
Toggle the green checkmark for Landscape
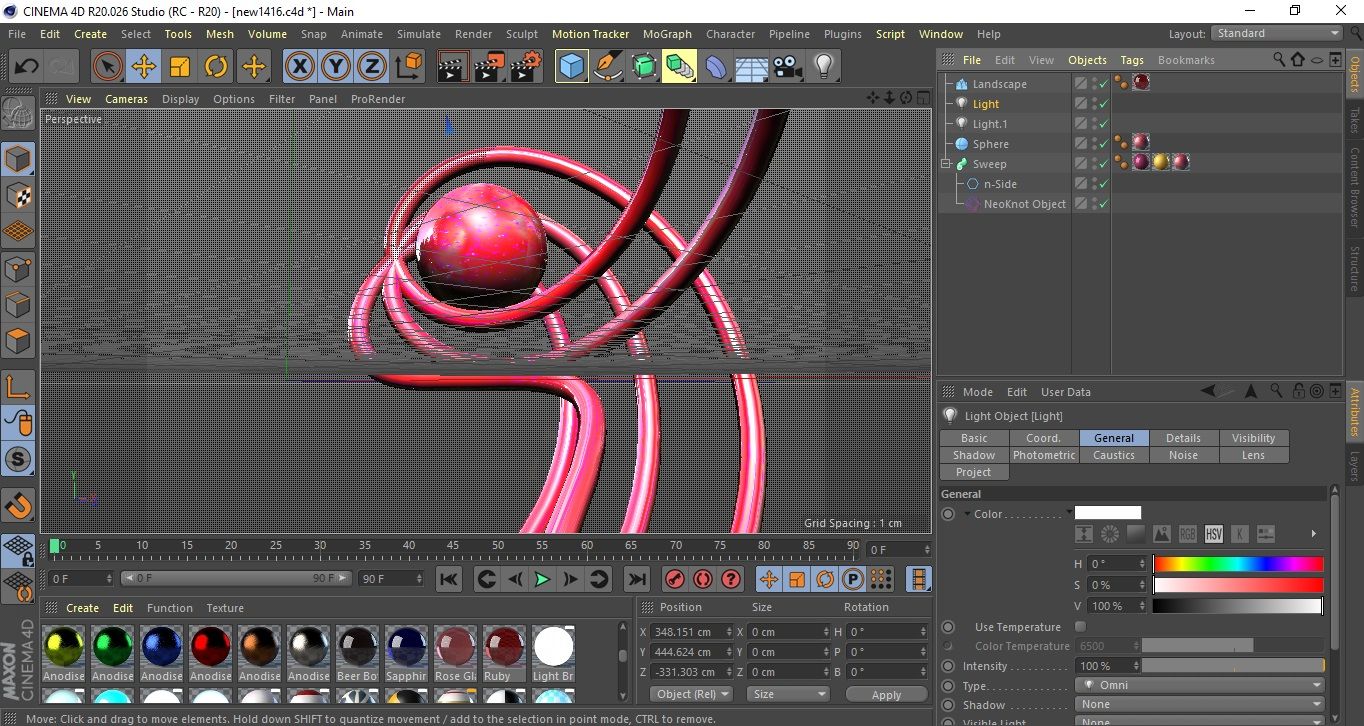pos(1104,84)
